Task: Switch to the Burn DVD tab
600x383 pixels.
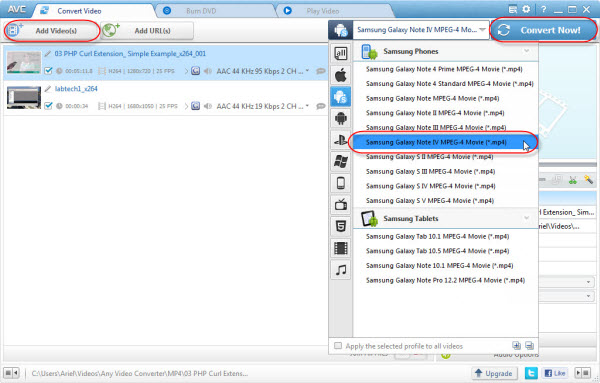Action: tap(201, 11)
